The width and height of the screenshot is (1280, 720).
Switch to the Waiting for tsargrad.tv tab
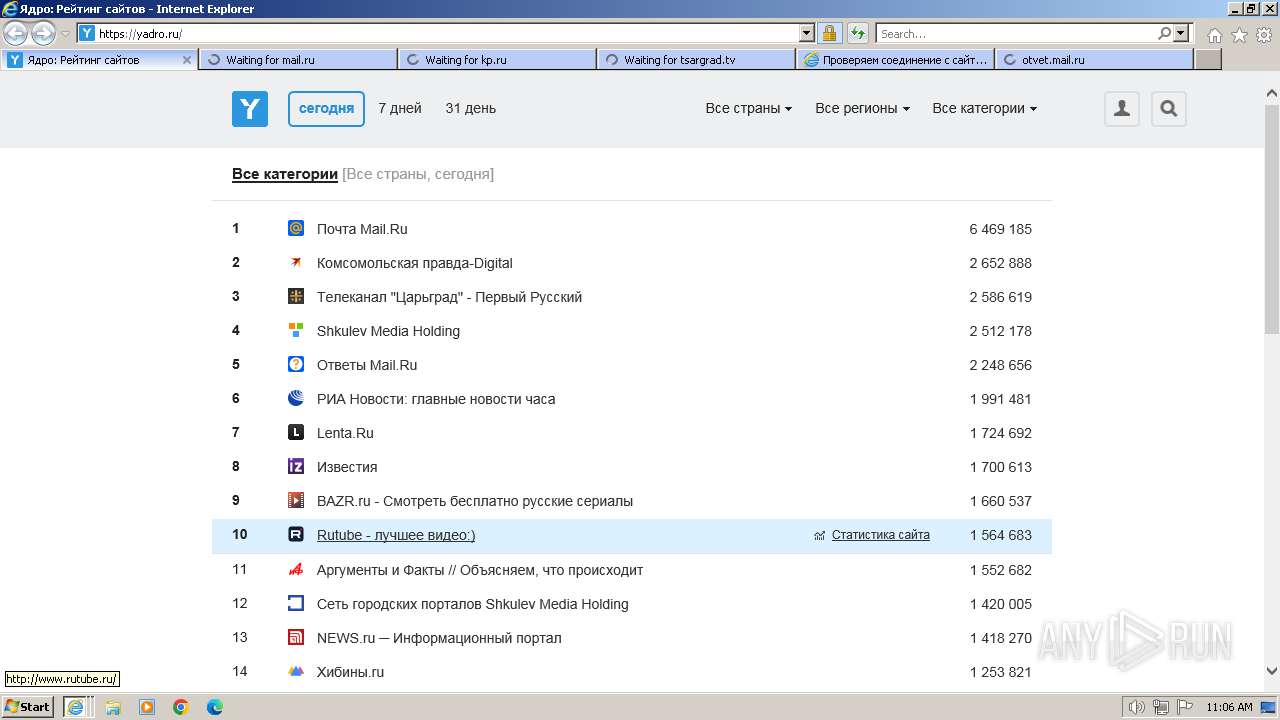(x=696, y=59)
